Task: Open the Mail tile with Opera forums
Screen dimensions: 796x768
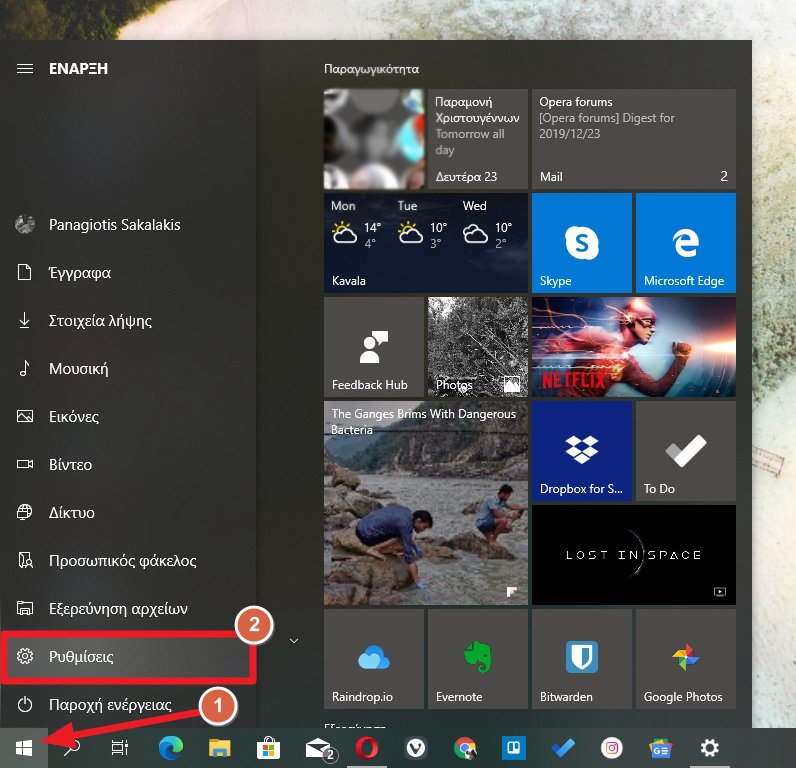Action: click(633, 139)
